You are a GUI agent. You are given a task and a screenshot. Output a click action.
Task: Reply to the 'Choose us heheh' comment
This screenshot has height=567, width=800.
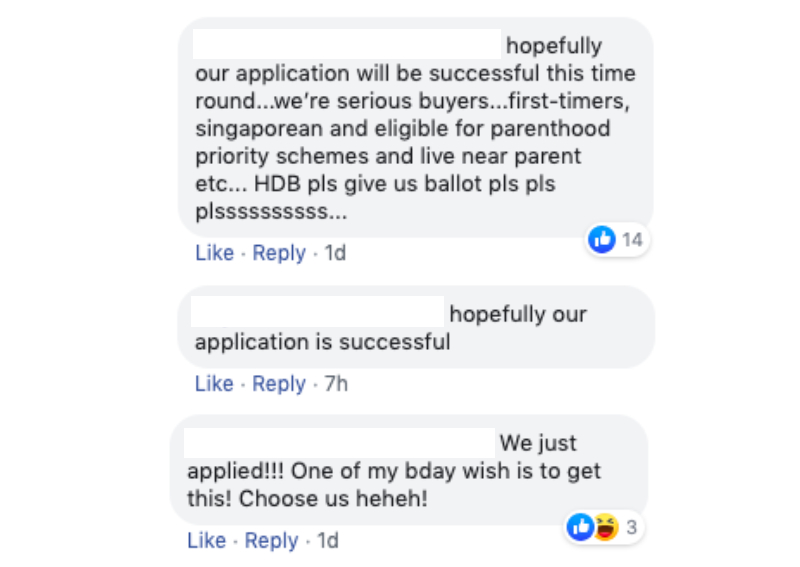(x=271, y=540)
